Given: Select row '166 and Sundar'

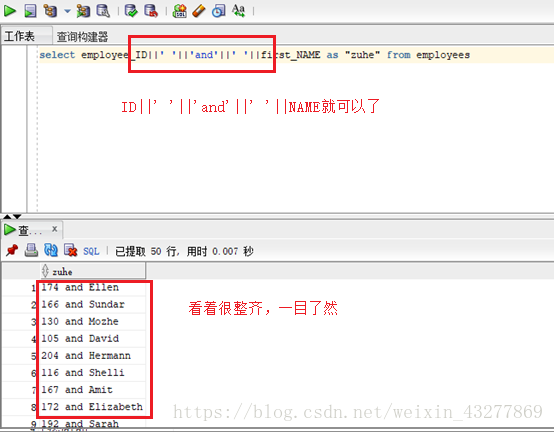Looking at the screenshot, I should (x=93, y=304).
